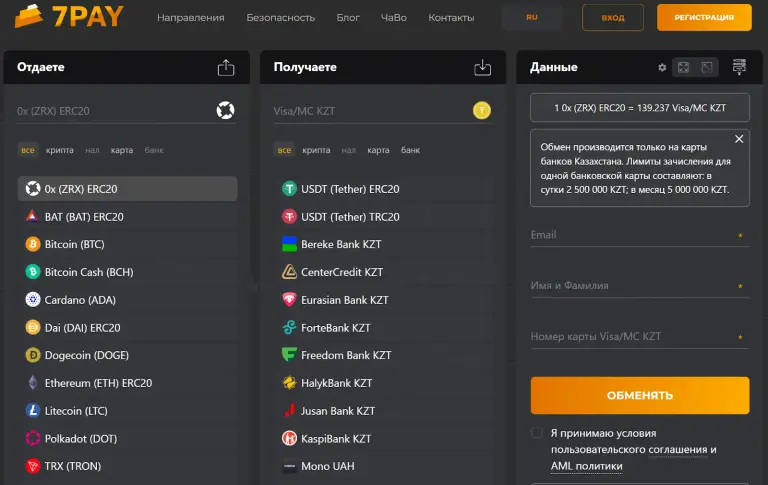Click the Bitcoin orange icon
This screenshot has height=485, width=768.
click(x=32, y=244)
